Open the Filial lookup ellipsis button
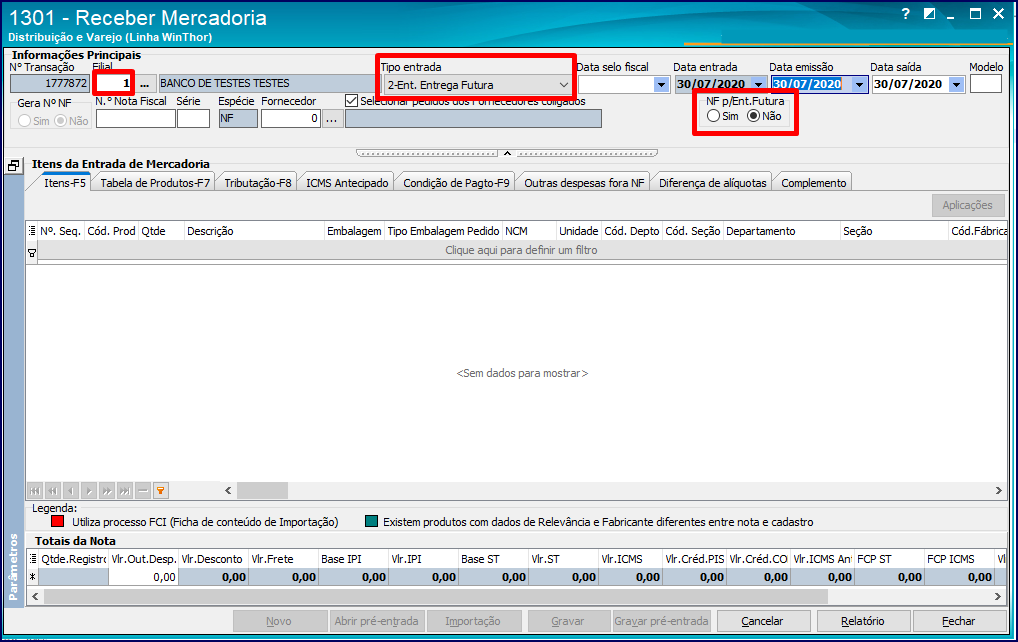The width and height of the screenshot is (1018, 642). [x=145, y=84]
